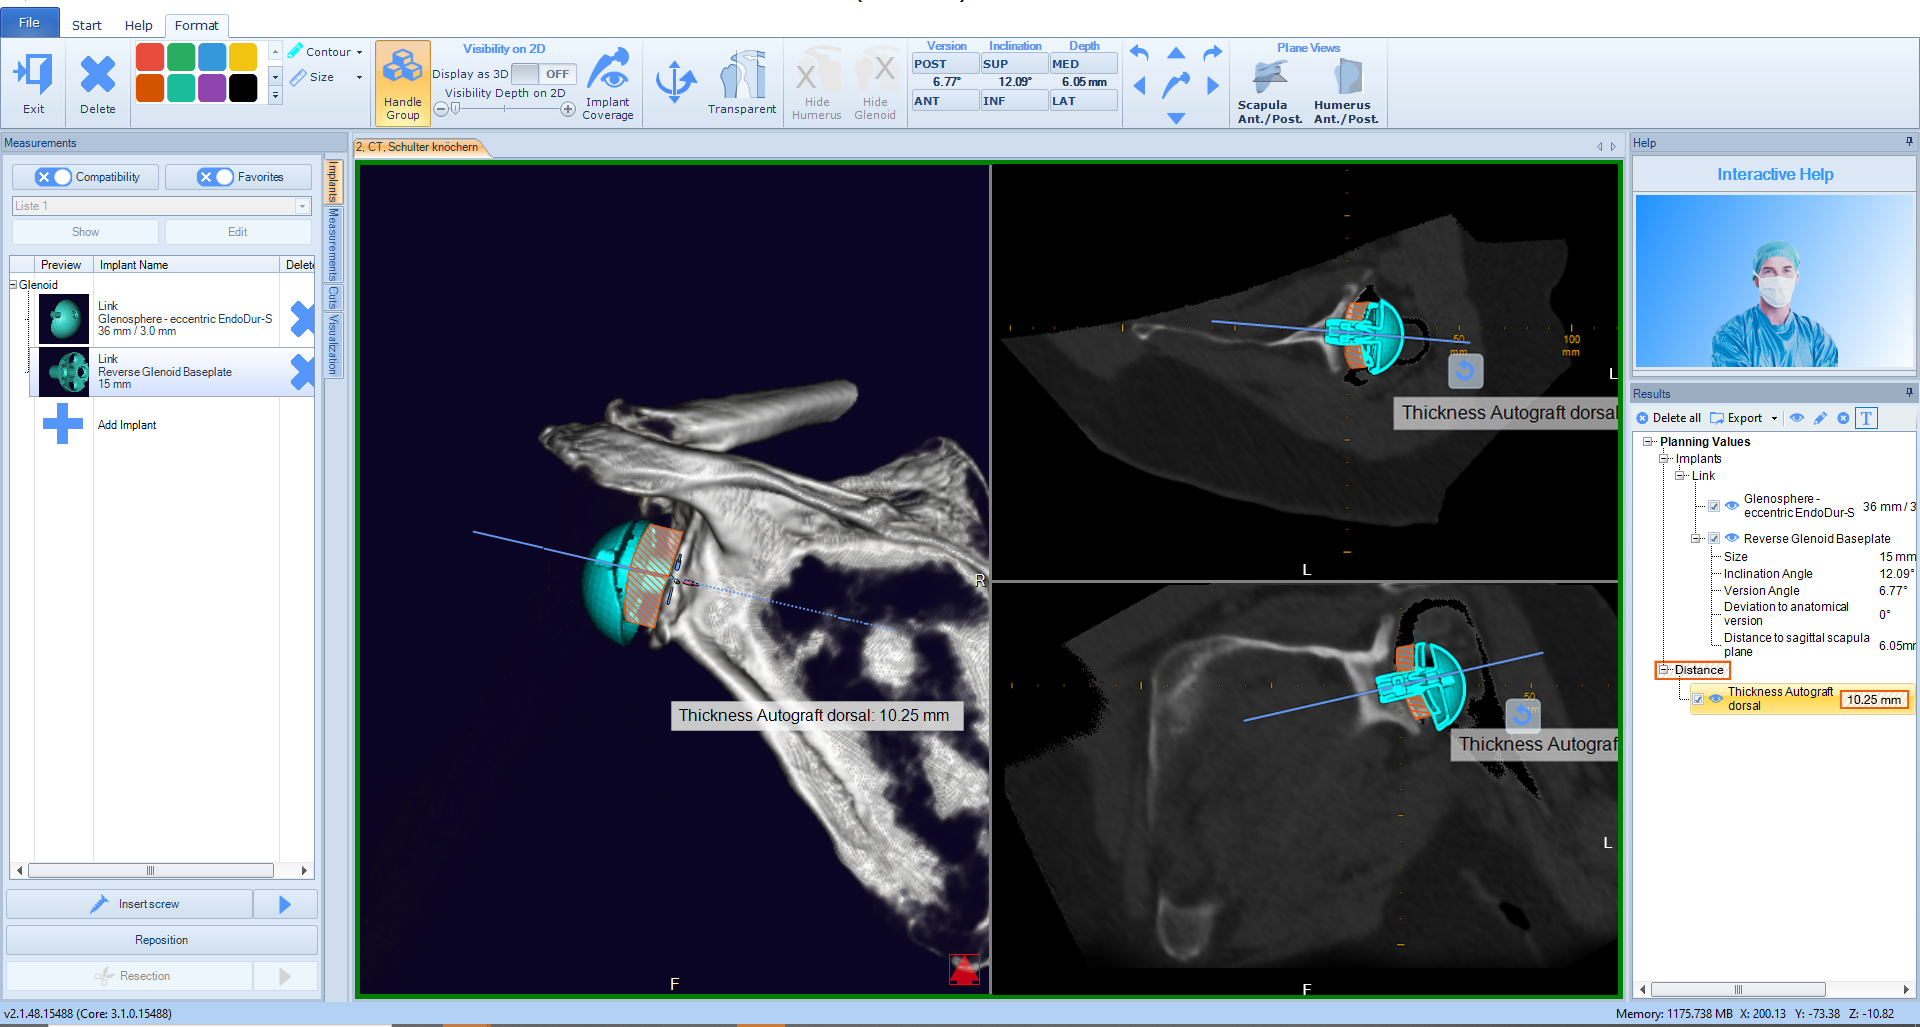Screen dimensions: 1920x1027
Task: Click the POST version button
Action: tap(944, 64)
